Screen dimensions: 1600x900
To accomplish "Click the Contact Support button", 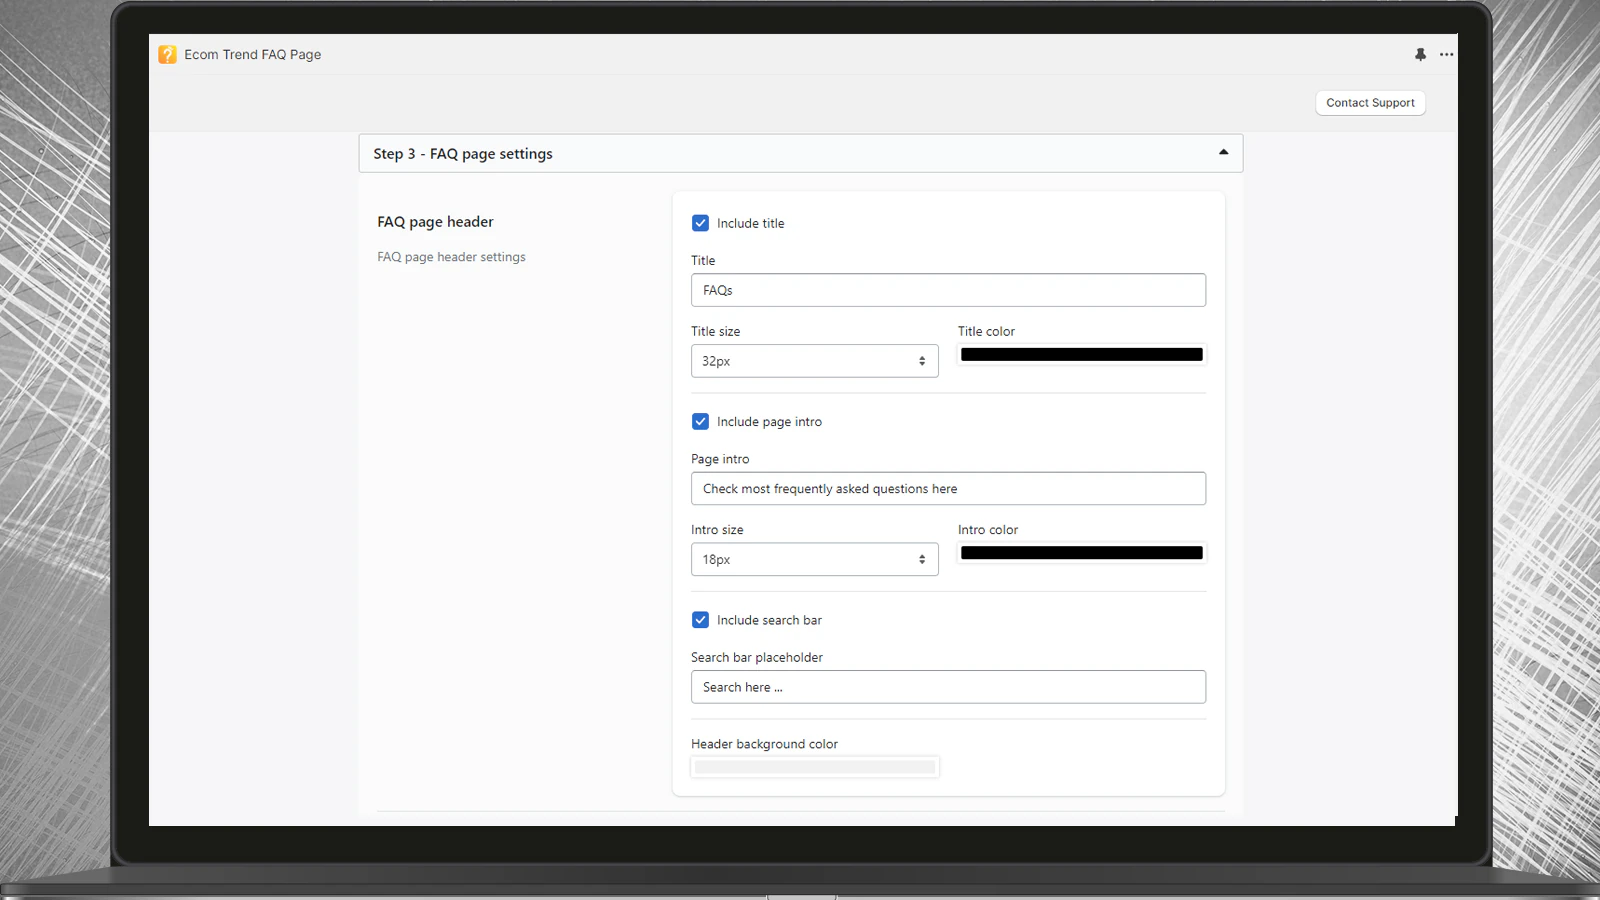I will [x=1370, y=103].
